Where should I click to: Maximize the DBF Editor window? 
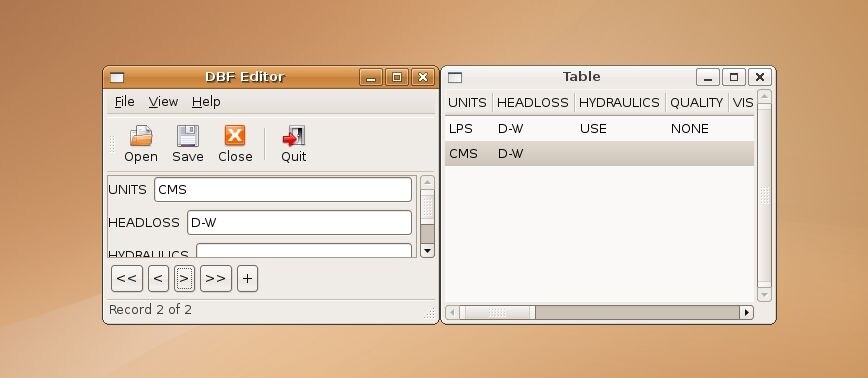pyautogui.click(x=397, y=77)
